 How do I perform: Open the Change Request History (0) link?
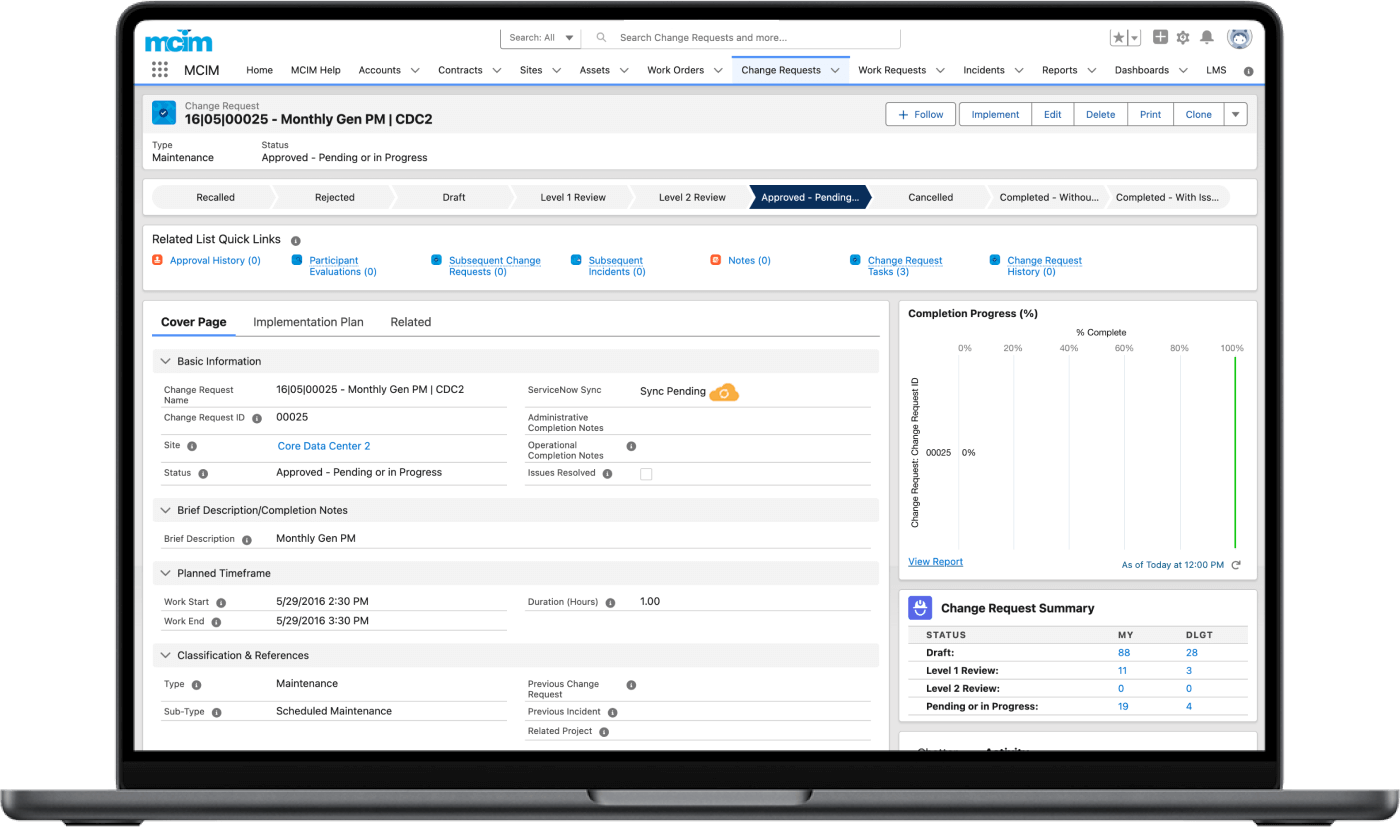point(1044,266)
